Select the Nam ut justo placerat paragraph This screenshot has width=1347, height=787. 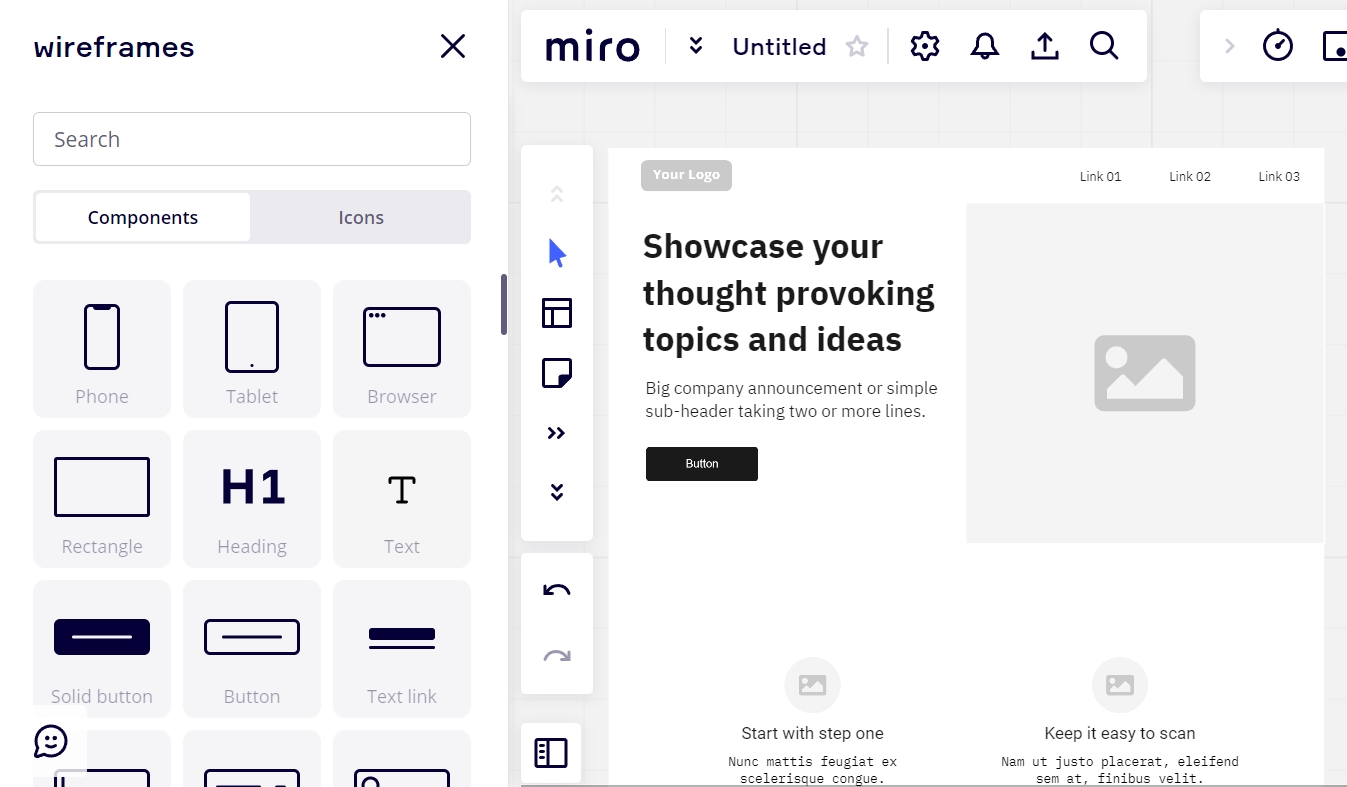pyautogui.click(x=1120, y=770)
